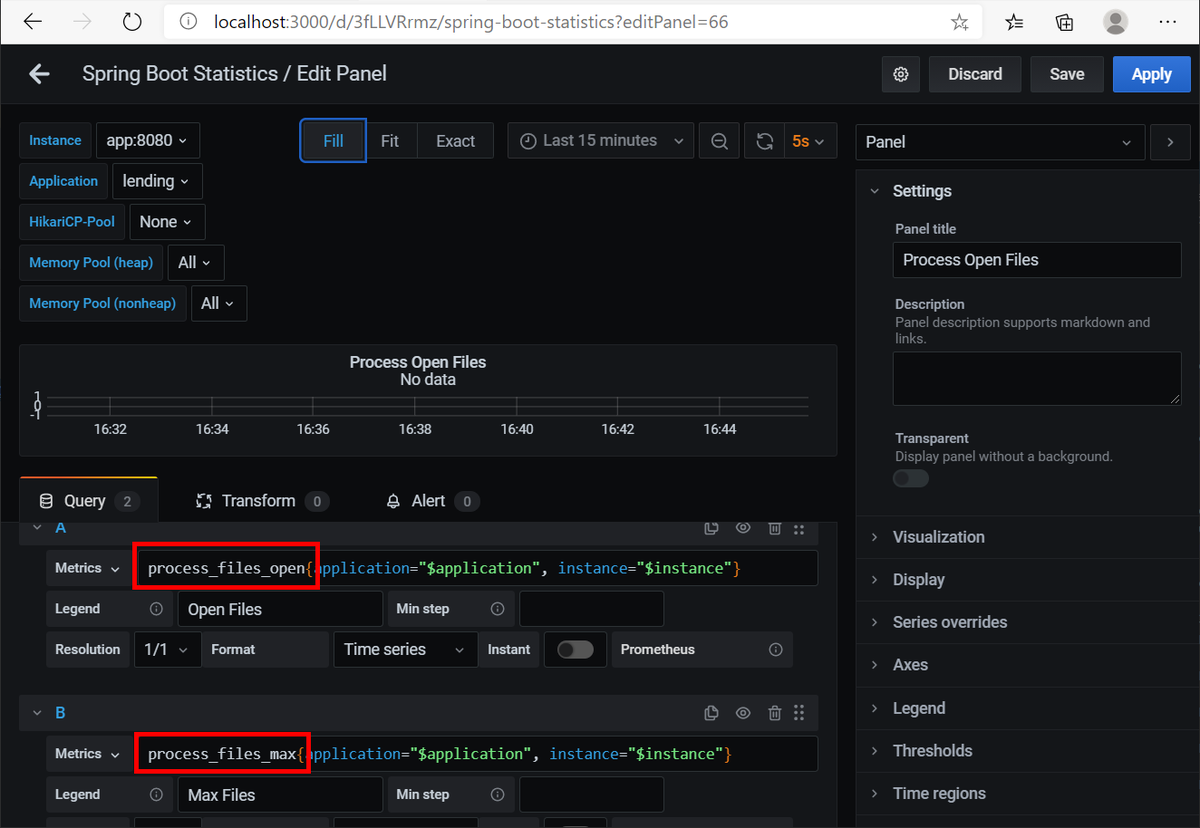This screenshot has width=1200, height=828.
Task: Toggle the Instant switch for query A
Action: tap(575, 650)
